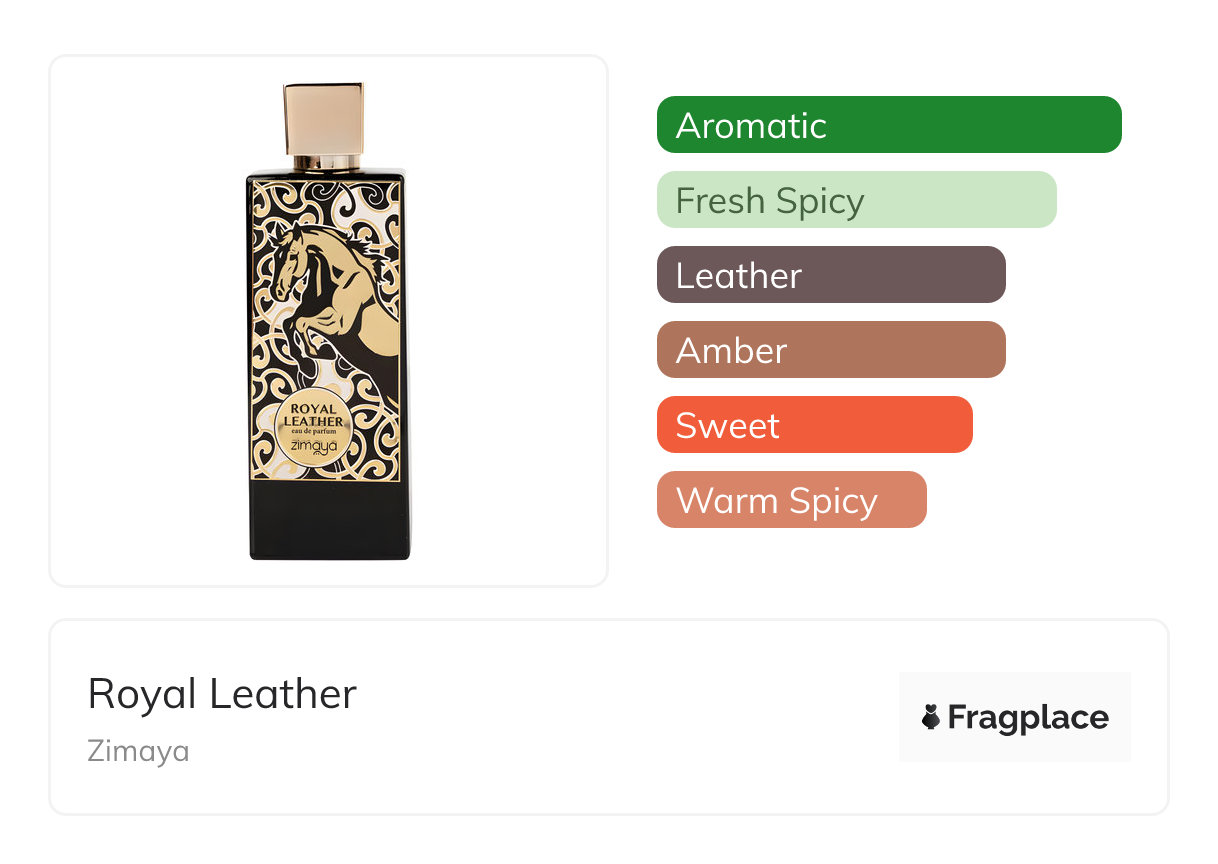Select the Aromatic accord bar
This screenshot has width=1218, height=864.
pyautogui.click(x=889, y=125)
